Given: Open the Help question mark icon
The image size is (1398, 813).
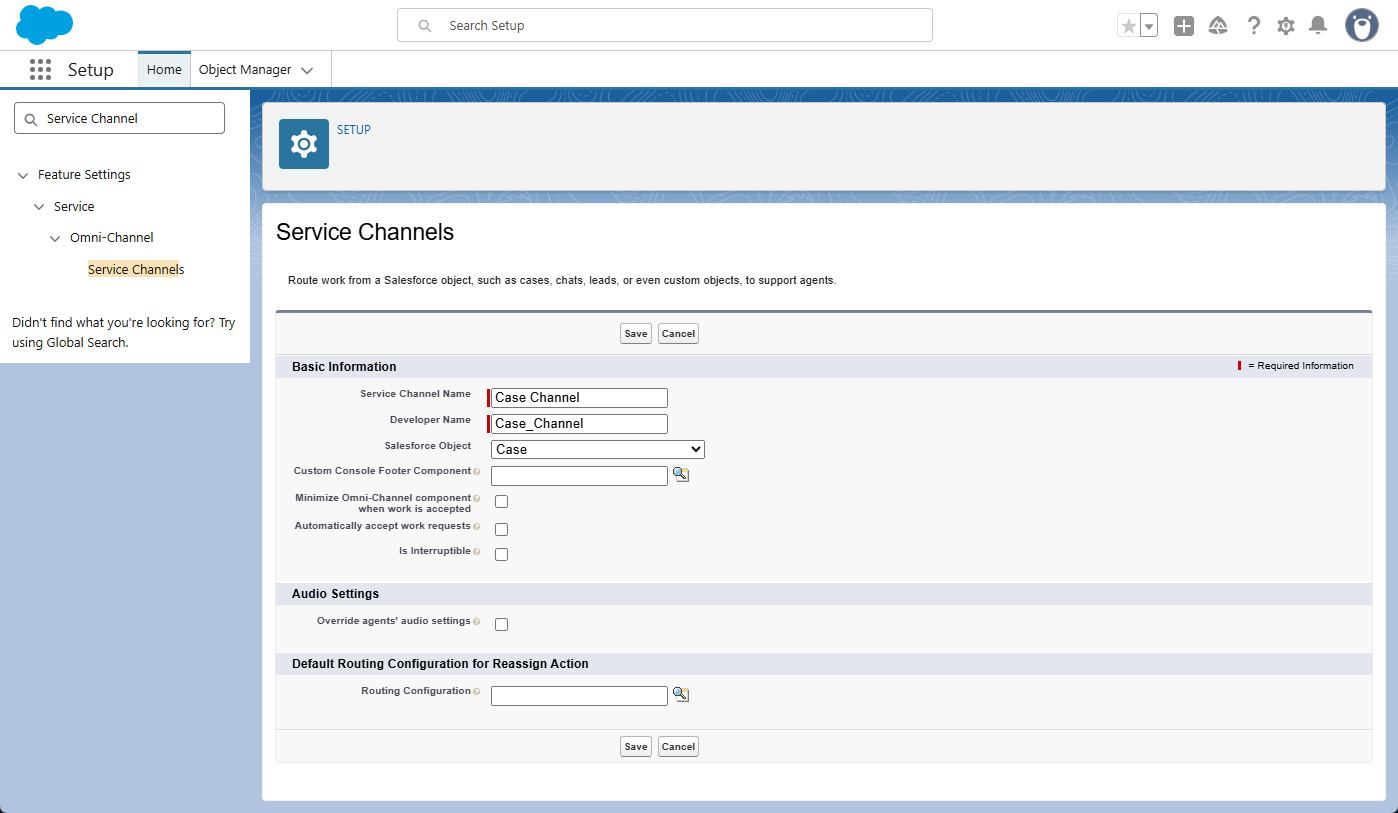Looking at the screenshot, I should coord(1253,26).
